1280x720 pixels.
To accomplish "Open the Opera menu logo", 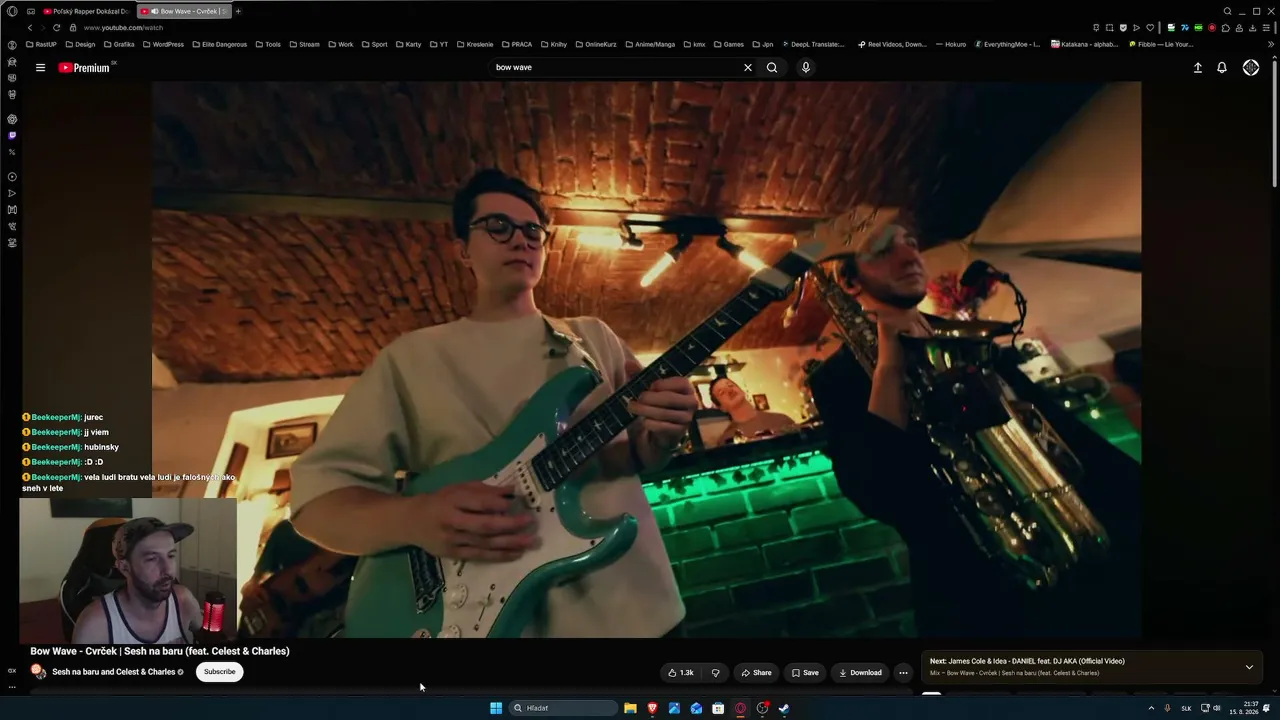I will [x=12, y=11].
